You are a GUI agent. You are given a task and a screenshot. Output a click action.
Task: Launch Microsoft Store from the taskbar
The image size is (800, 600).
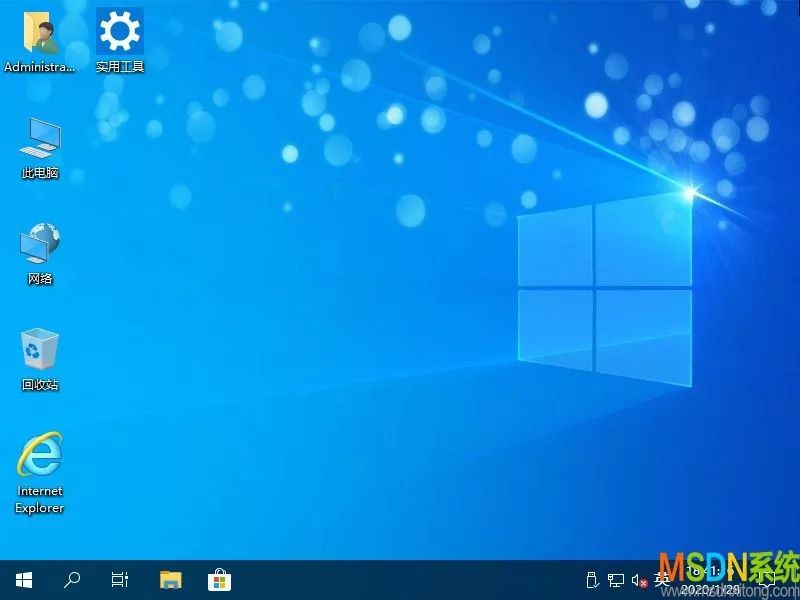217,580
